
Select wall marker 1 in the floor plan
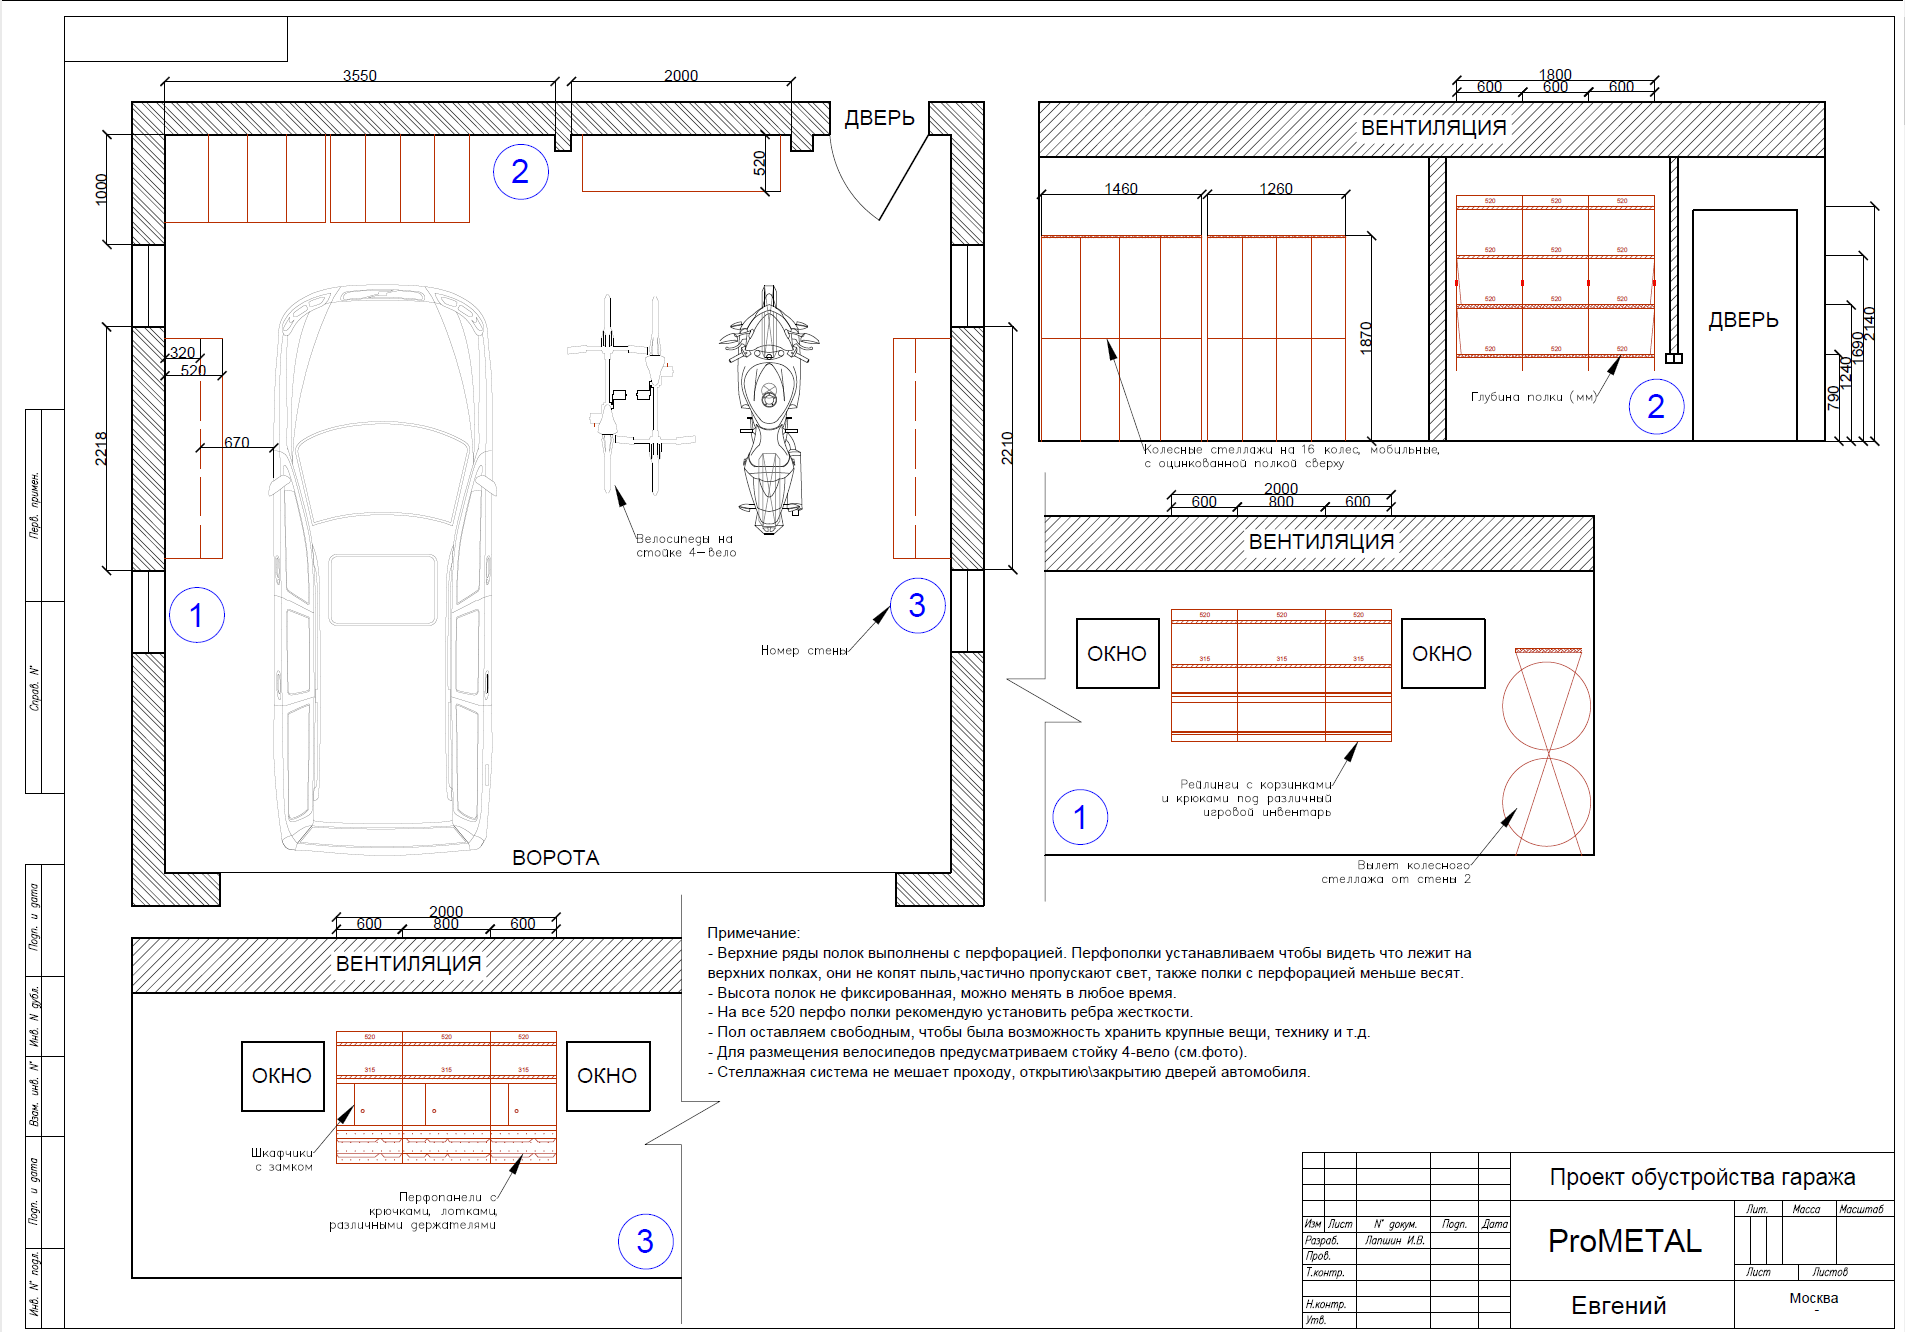[196, 615]
